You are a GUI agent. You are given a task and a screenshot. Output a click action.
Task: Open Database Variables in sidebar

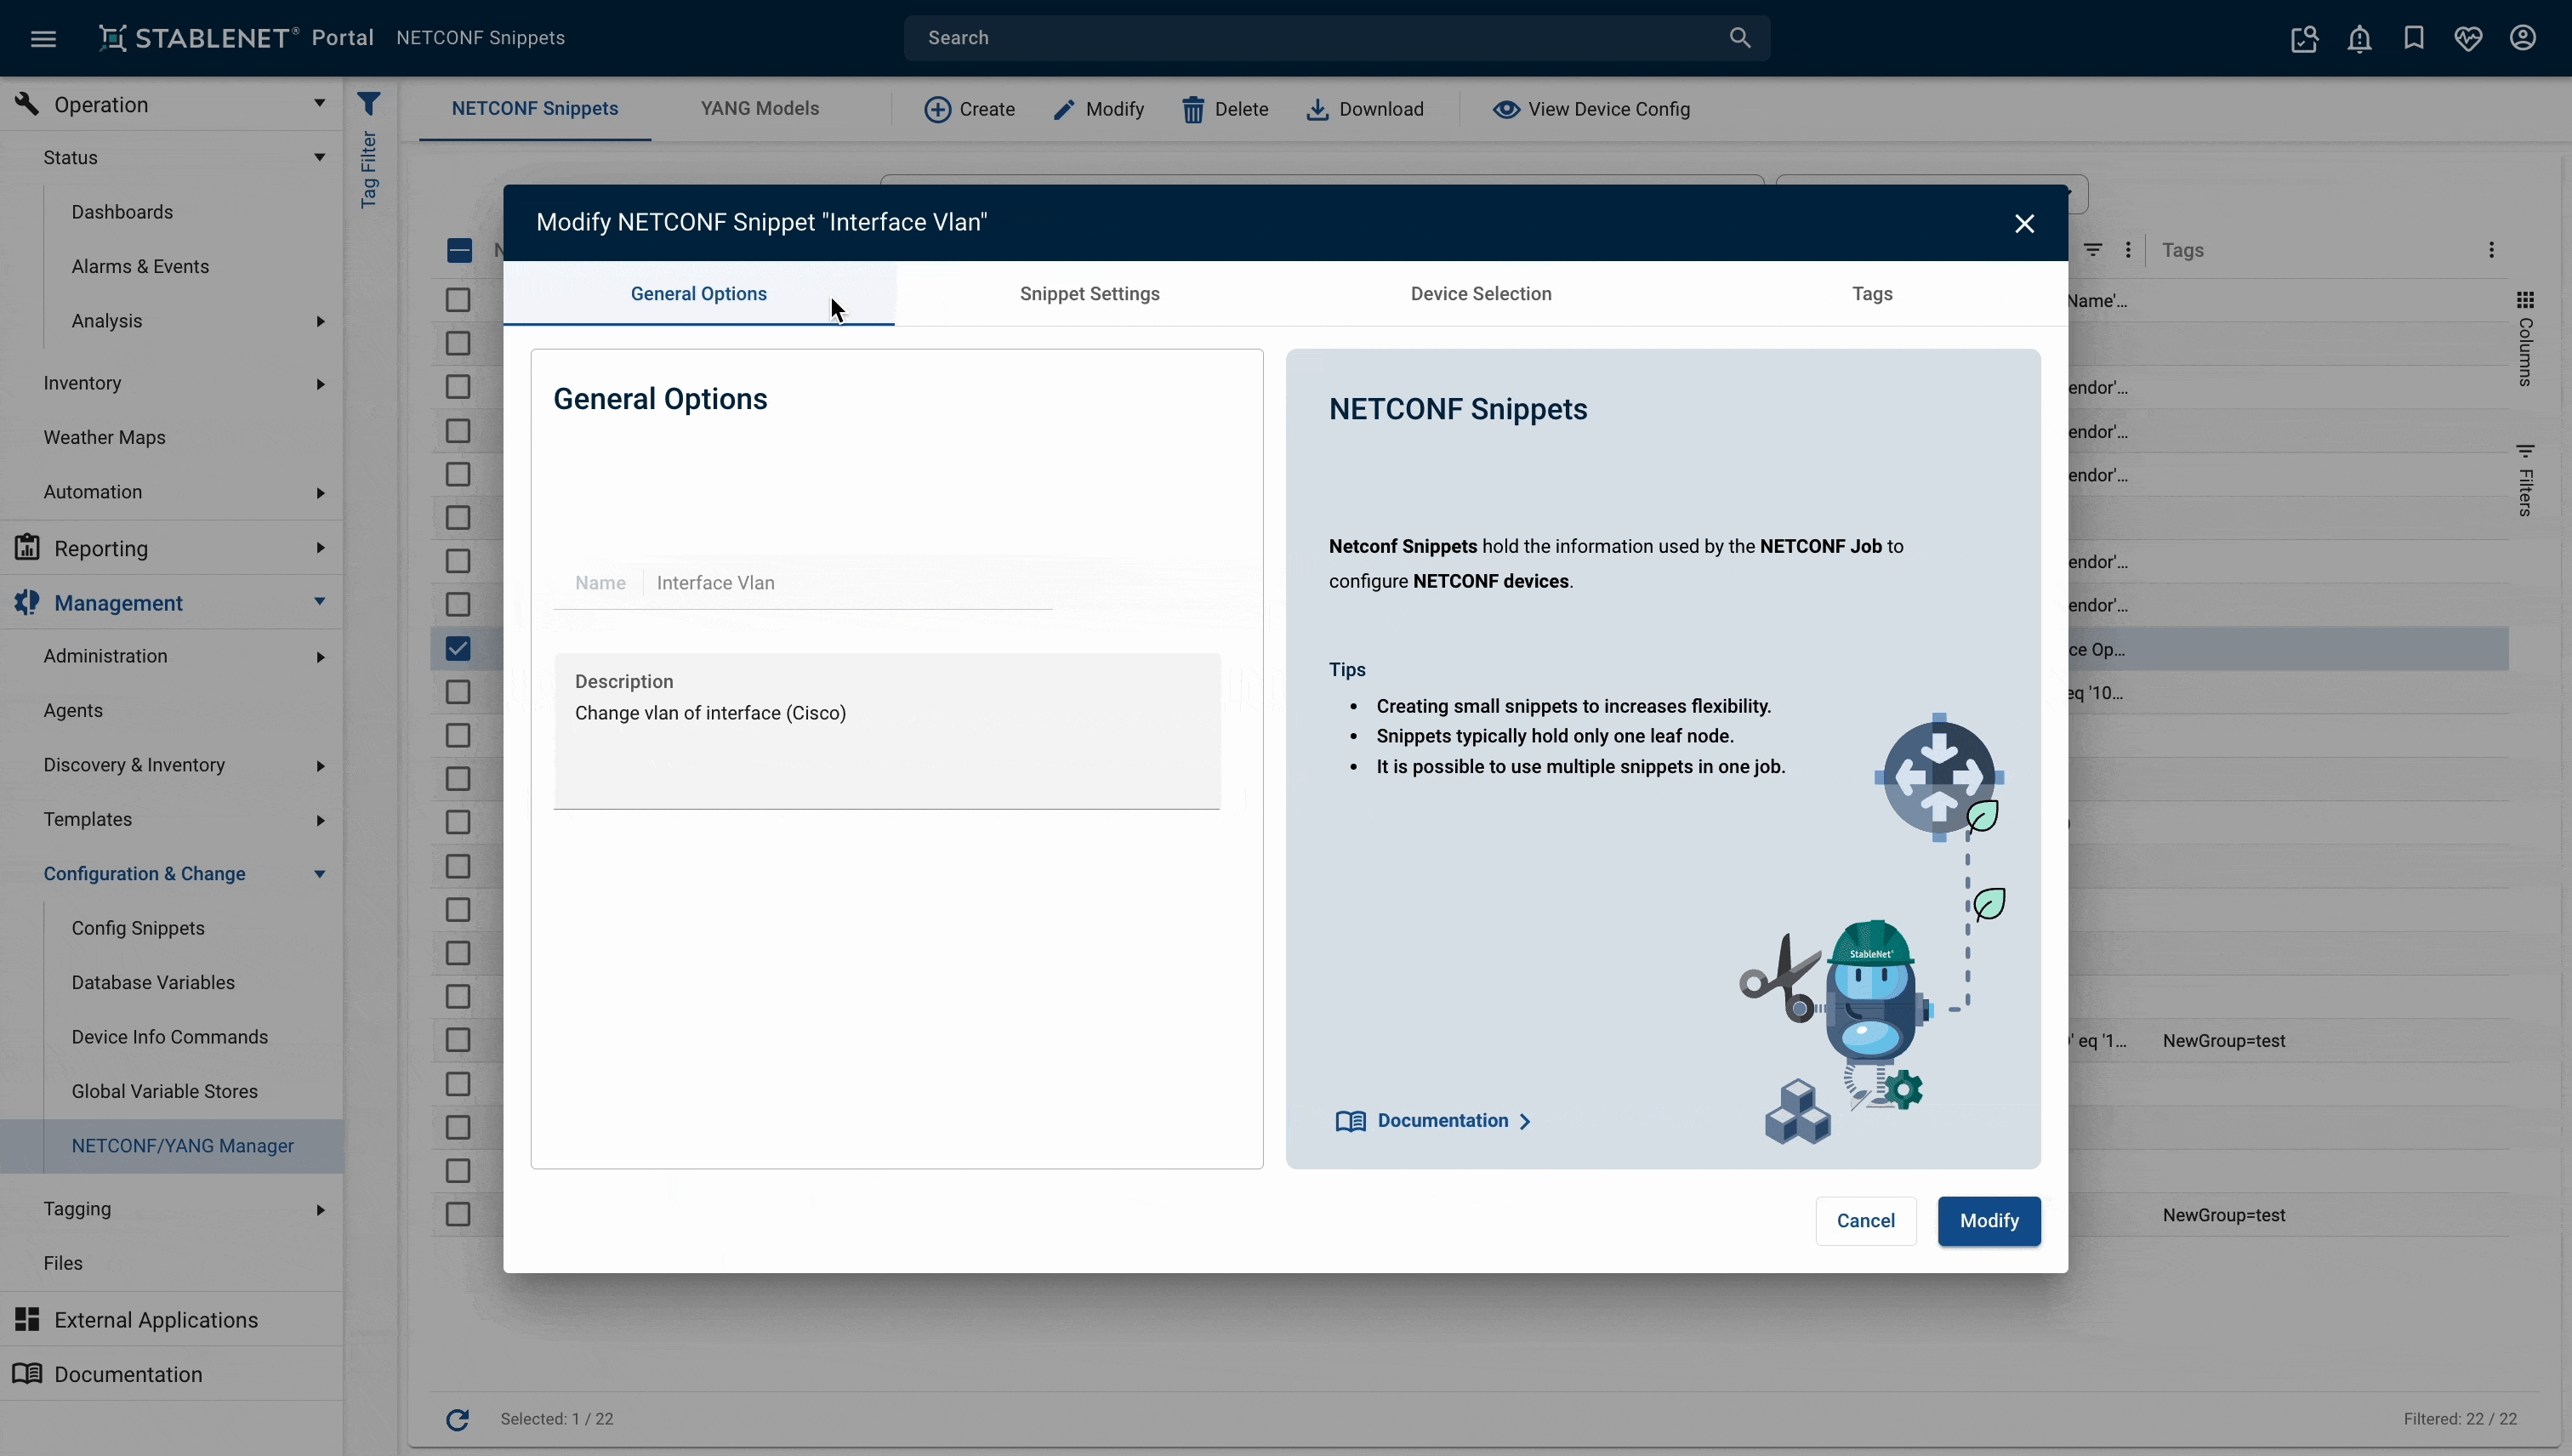(x=153, y=983)
